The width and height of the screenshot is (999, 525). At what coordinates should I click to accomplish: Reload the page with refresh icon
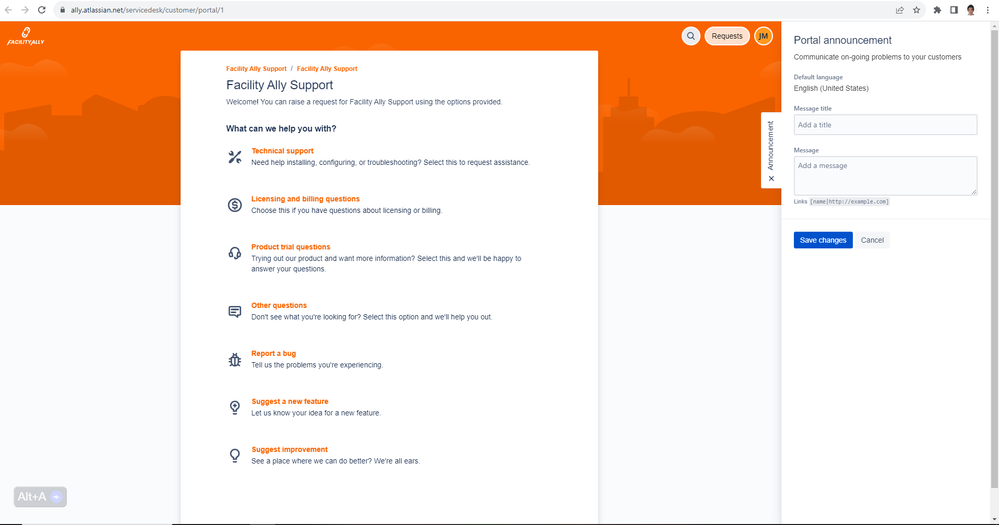click(x=42, y=10)
